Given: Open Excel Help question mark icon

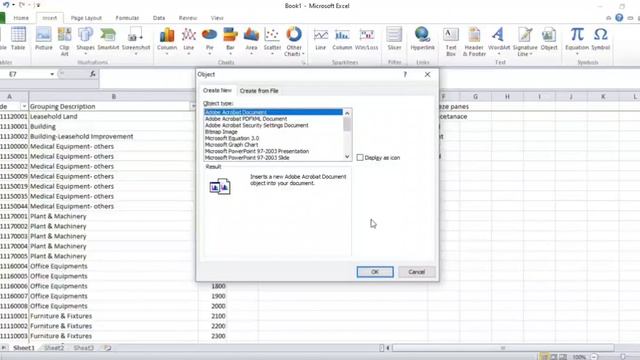Looking at the screenshot, I should [619, 18].
